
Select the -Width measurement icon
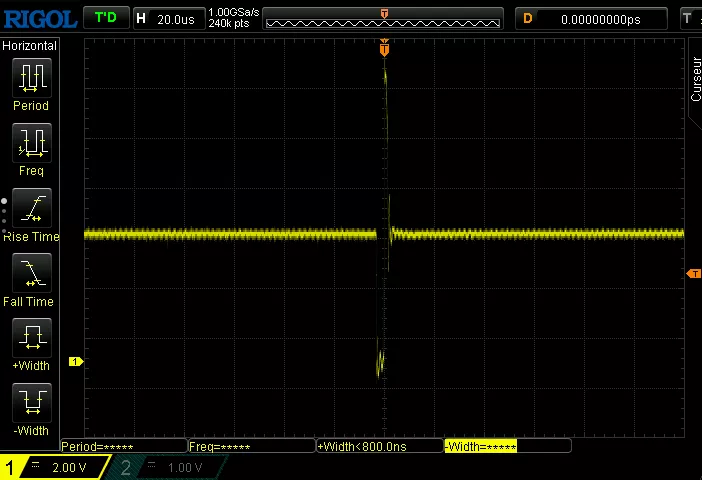click(31, 402)
